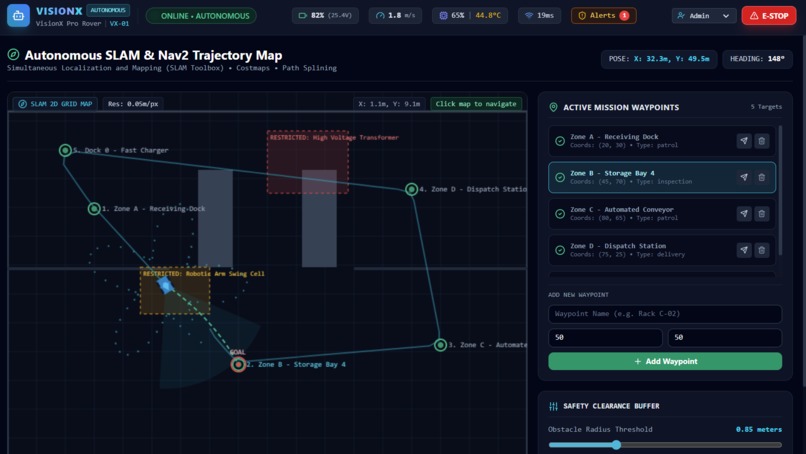Click the blue rover icon on the map
Screen dimensions: 806x454
click(166, 284)
